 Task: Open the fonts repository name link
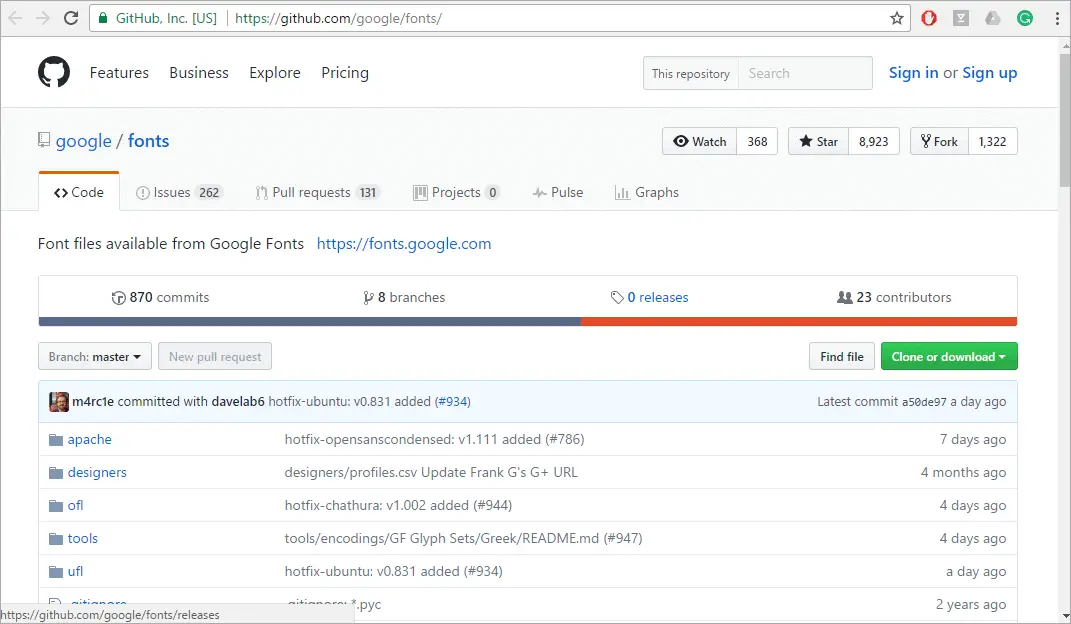point(148,141)
